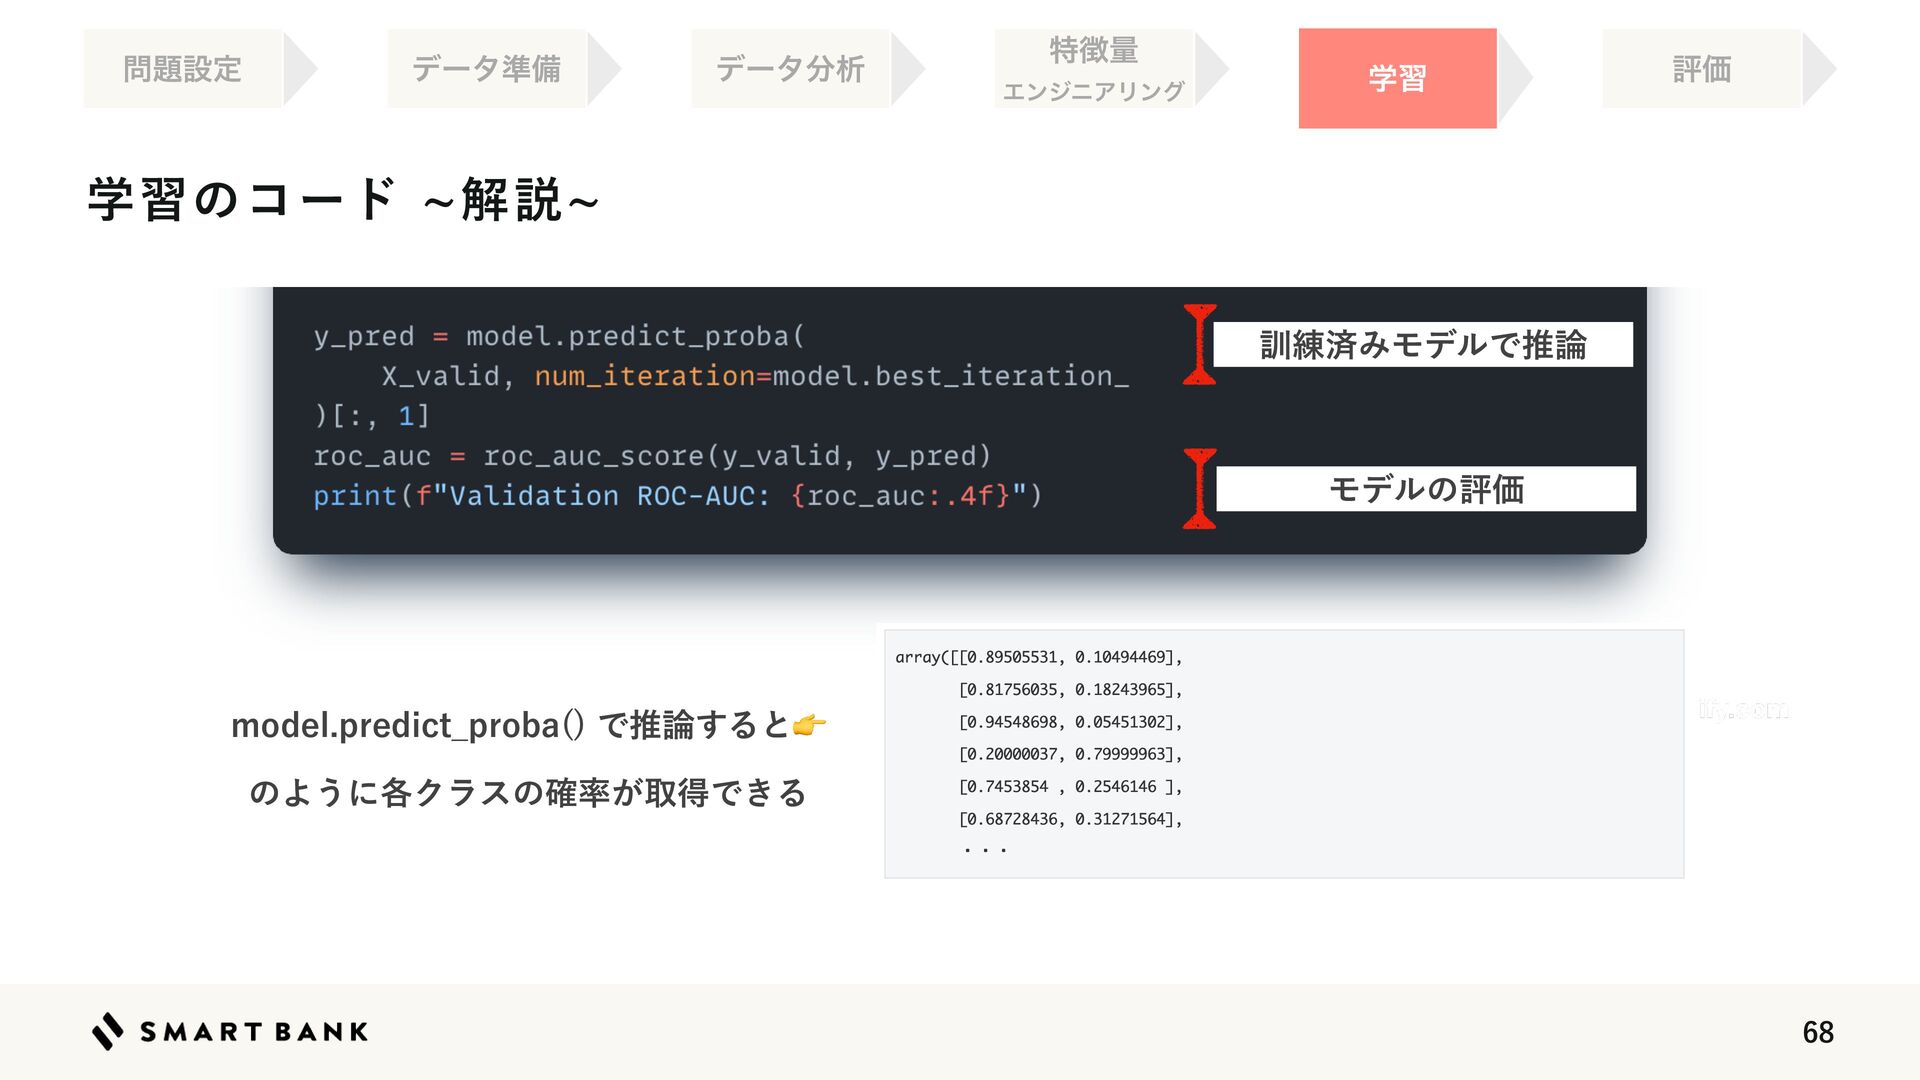The image size is (1920, 1080).
Task: Select the highlighted 学習 step tab
Action: point(1397,78)
